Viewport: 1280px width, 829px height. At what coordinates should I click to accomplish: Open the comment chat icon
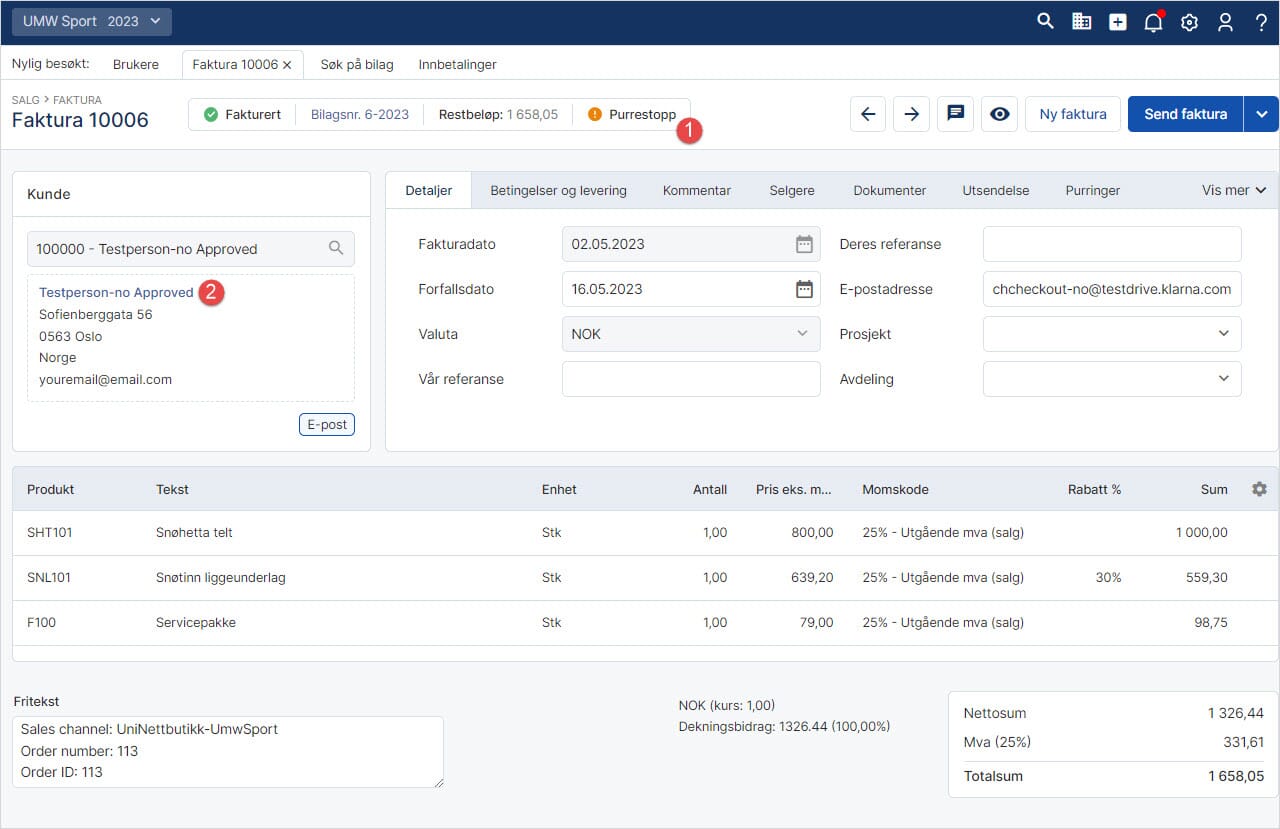(x=955, y=114)
